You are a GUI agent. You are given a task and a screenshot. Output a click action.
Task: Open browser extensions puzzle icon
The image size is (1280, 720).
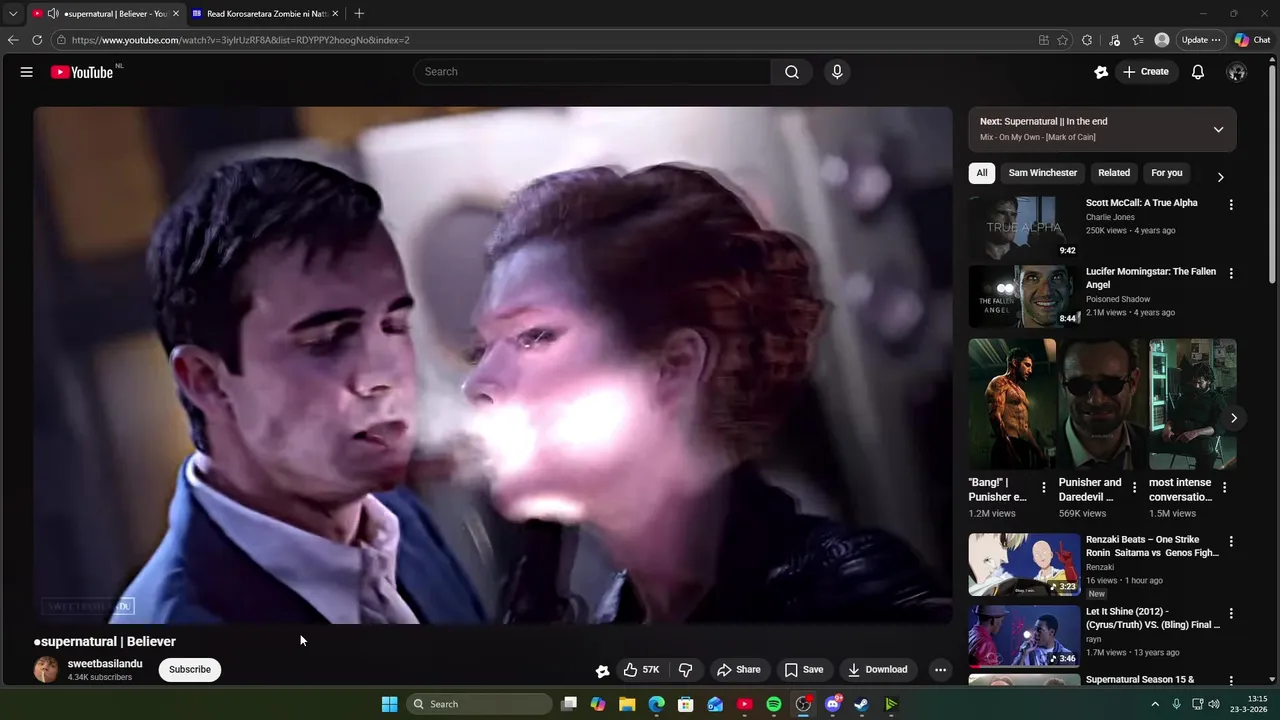coord(1087,40)
